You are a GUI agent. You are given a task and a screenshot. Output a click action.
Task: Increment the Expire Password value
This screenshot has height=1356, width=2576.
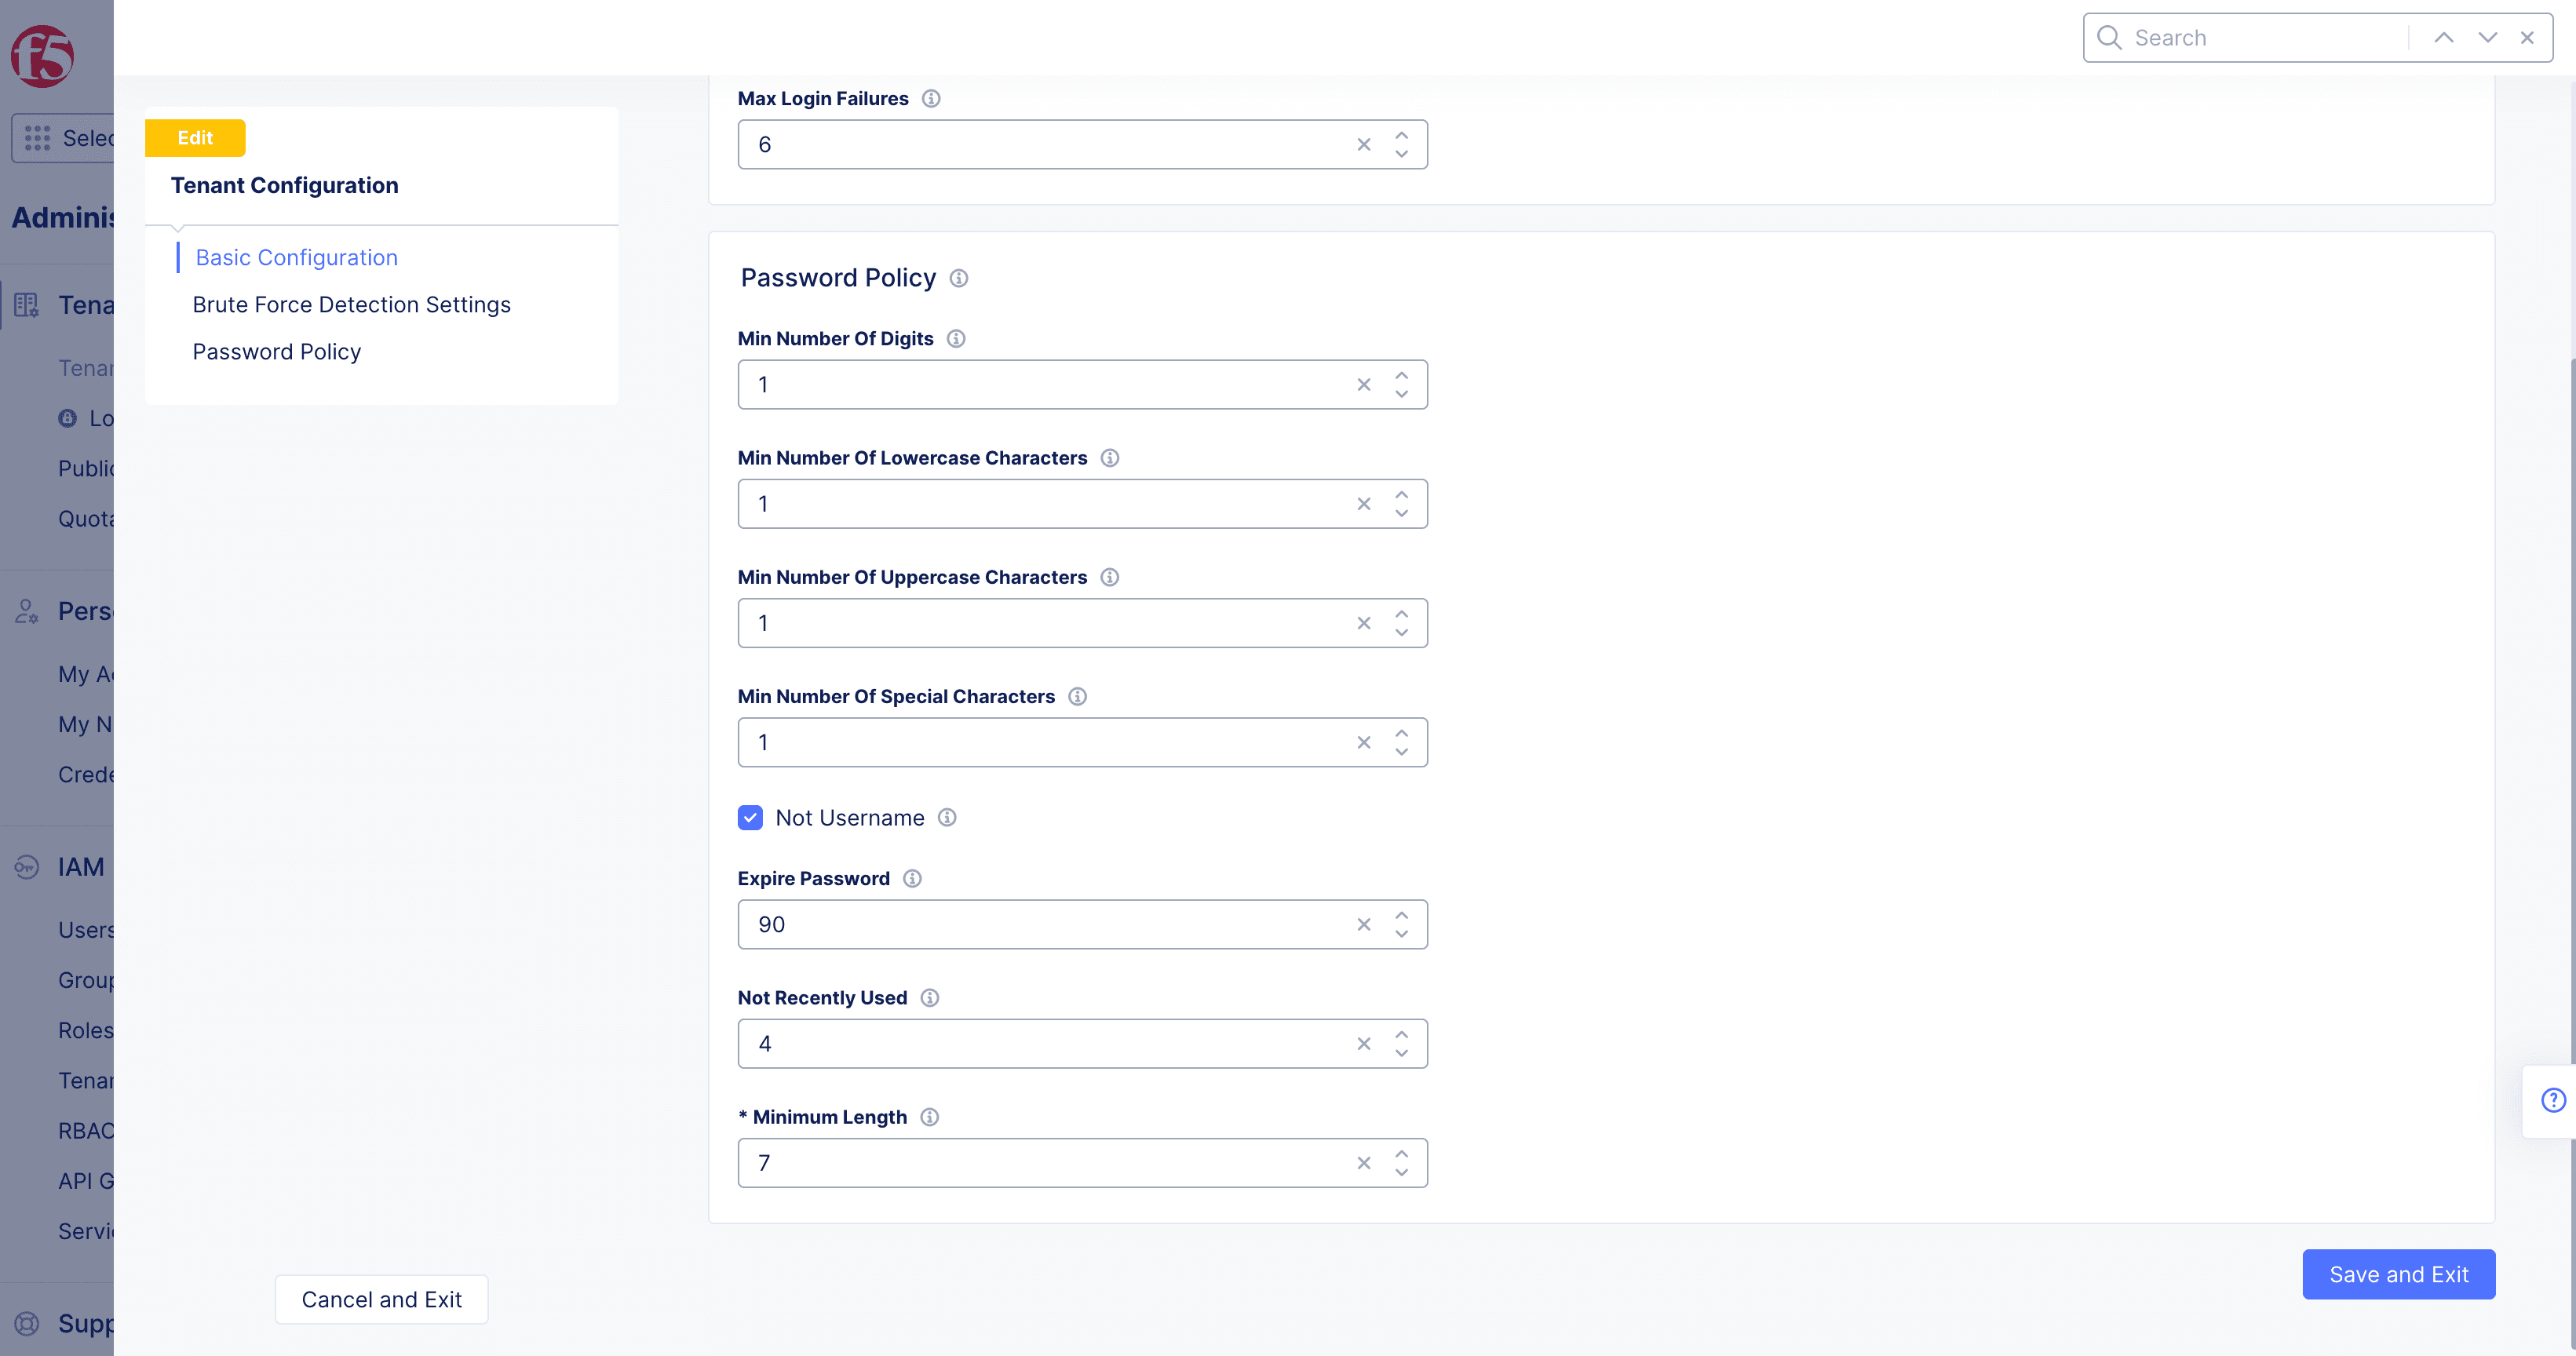1402,915
